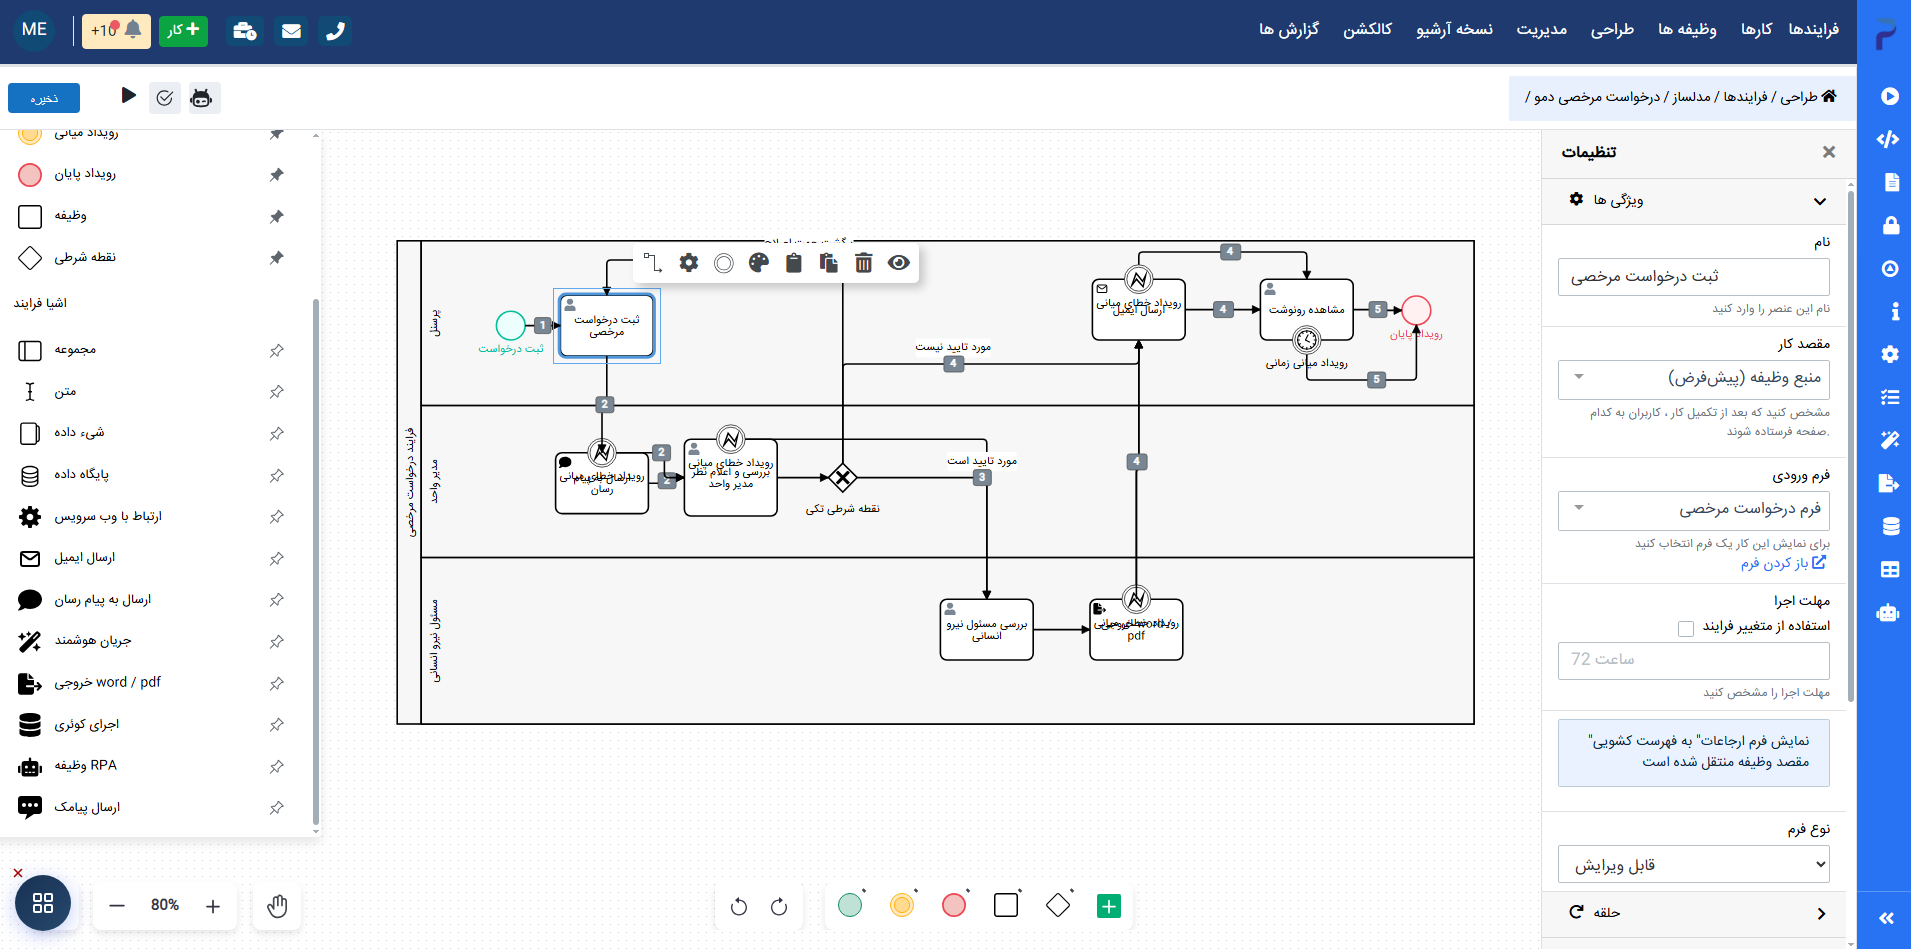1911x949 pixels.
Task: Pin the 'ارسال ایمیل' palette item
Action: (277, 559)
